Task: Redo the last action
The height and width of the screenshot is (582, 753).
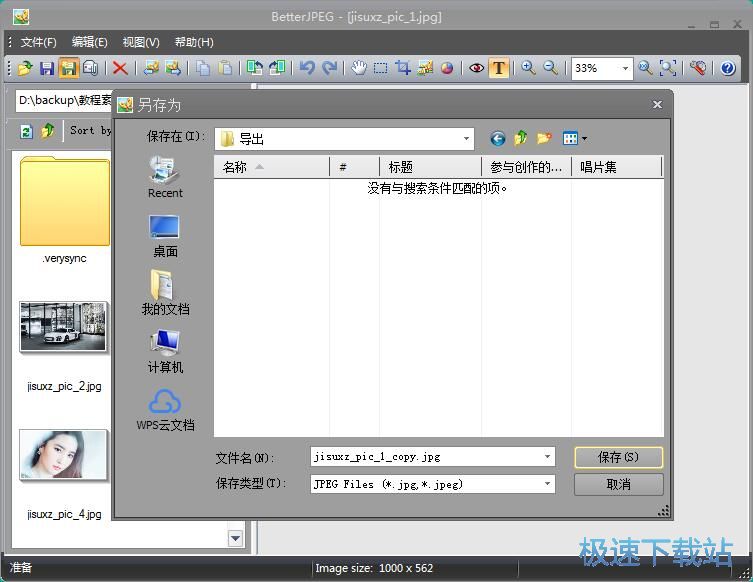Action: pos(329,68)
